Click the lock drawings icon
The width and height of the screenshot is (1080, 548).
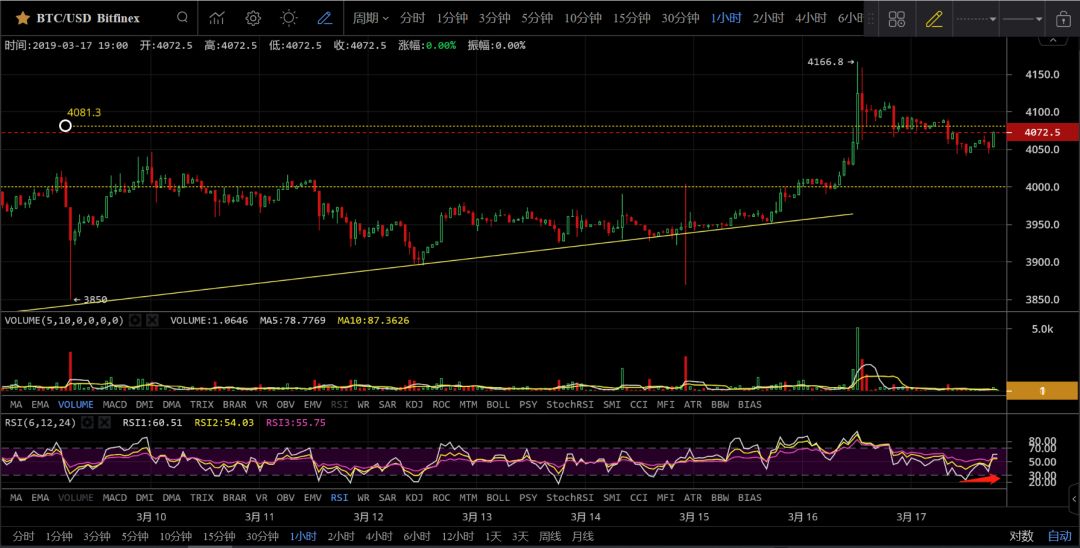(1063, 19)
